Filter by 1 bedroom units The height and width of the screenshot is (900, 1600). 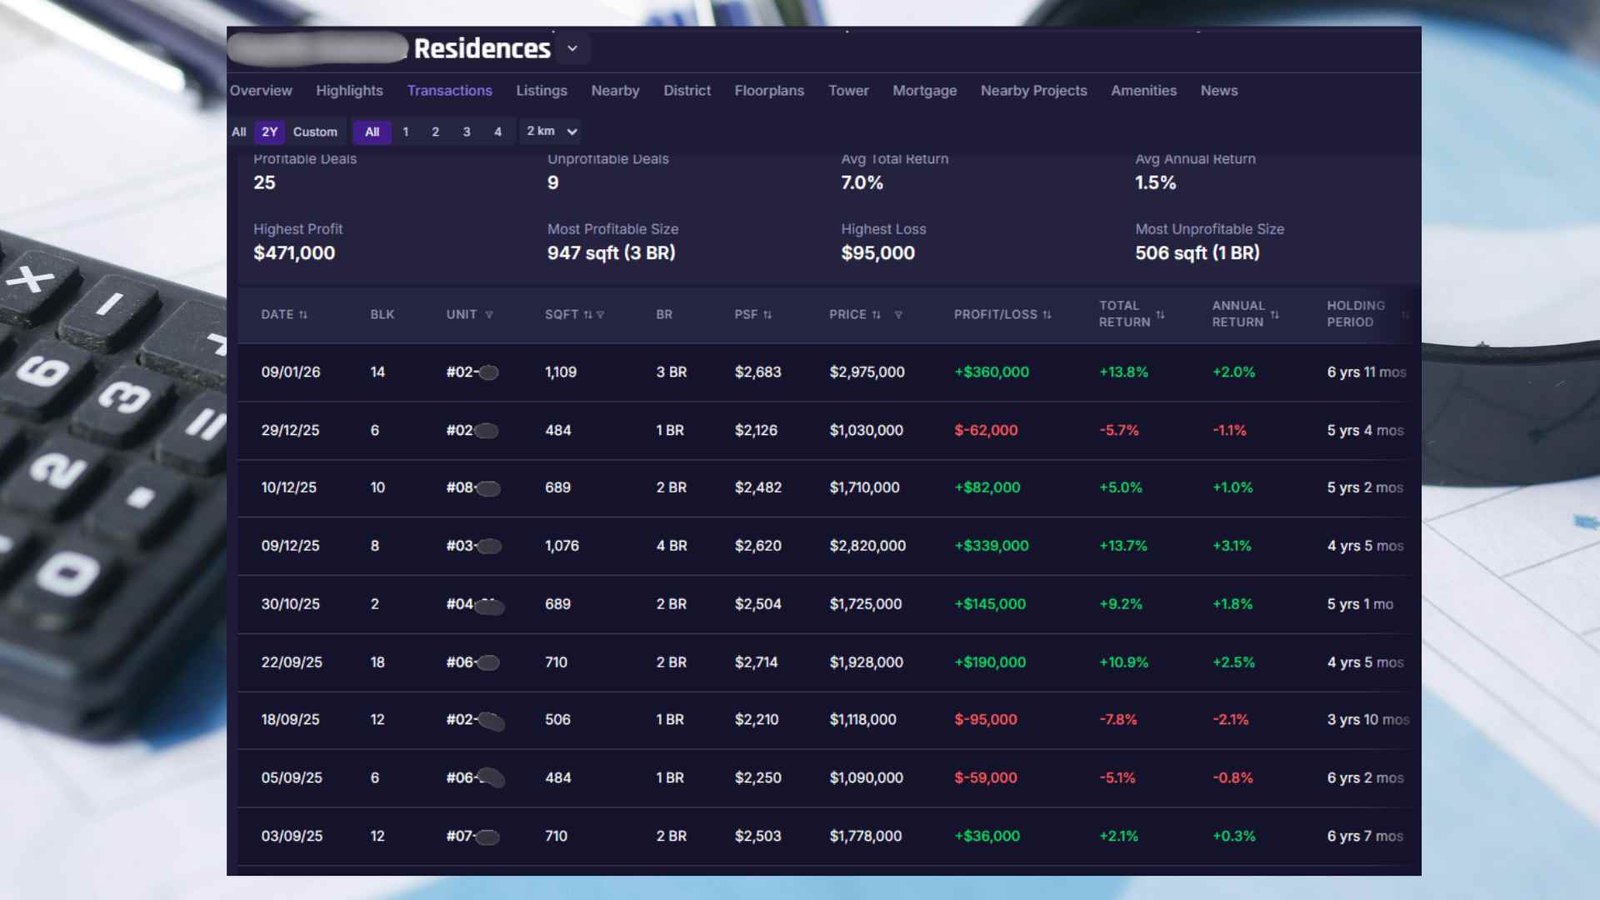(405, 132)
